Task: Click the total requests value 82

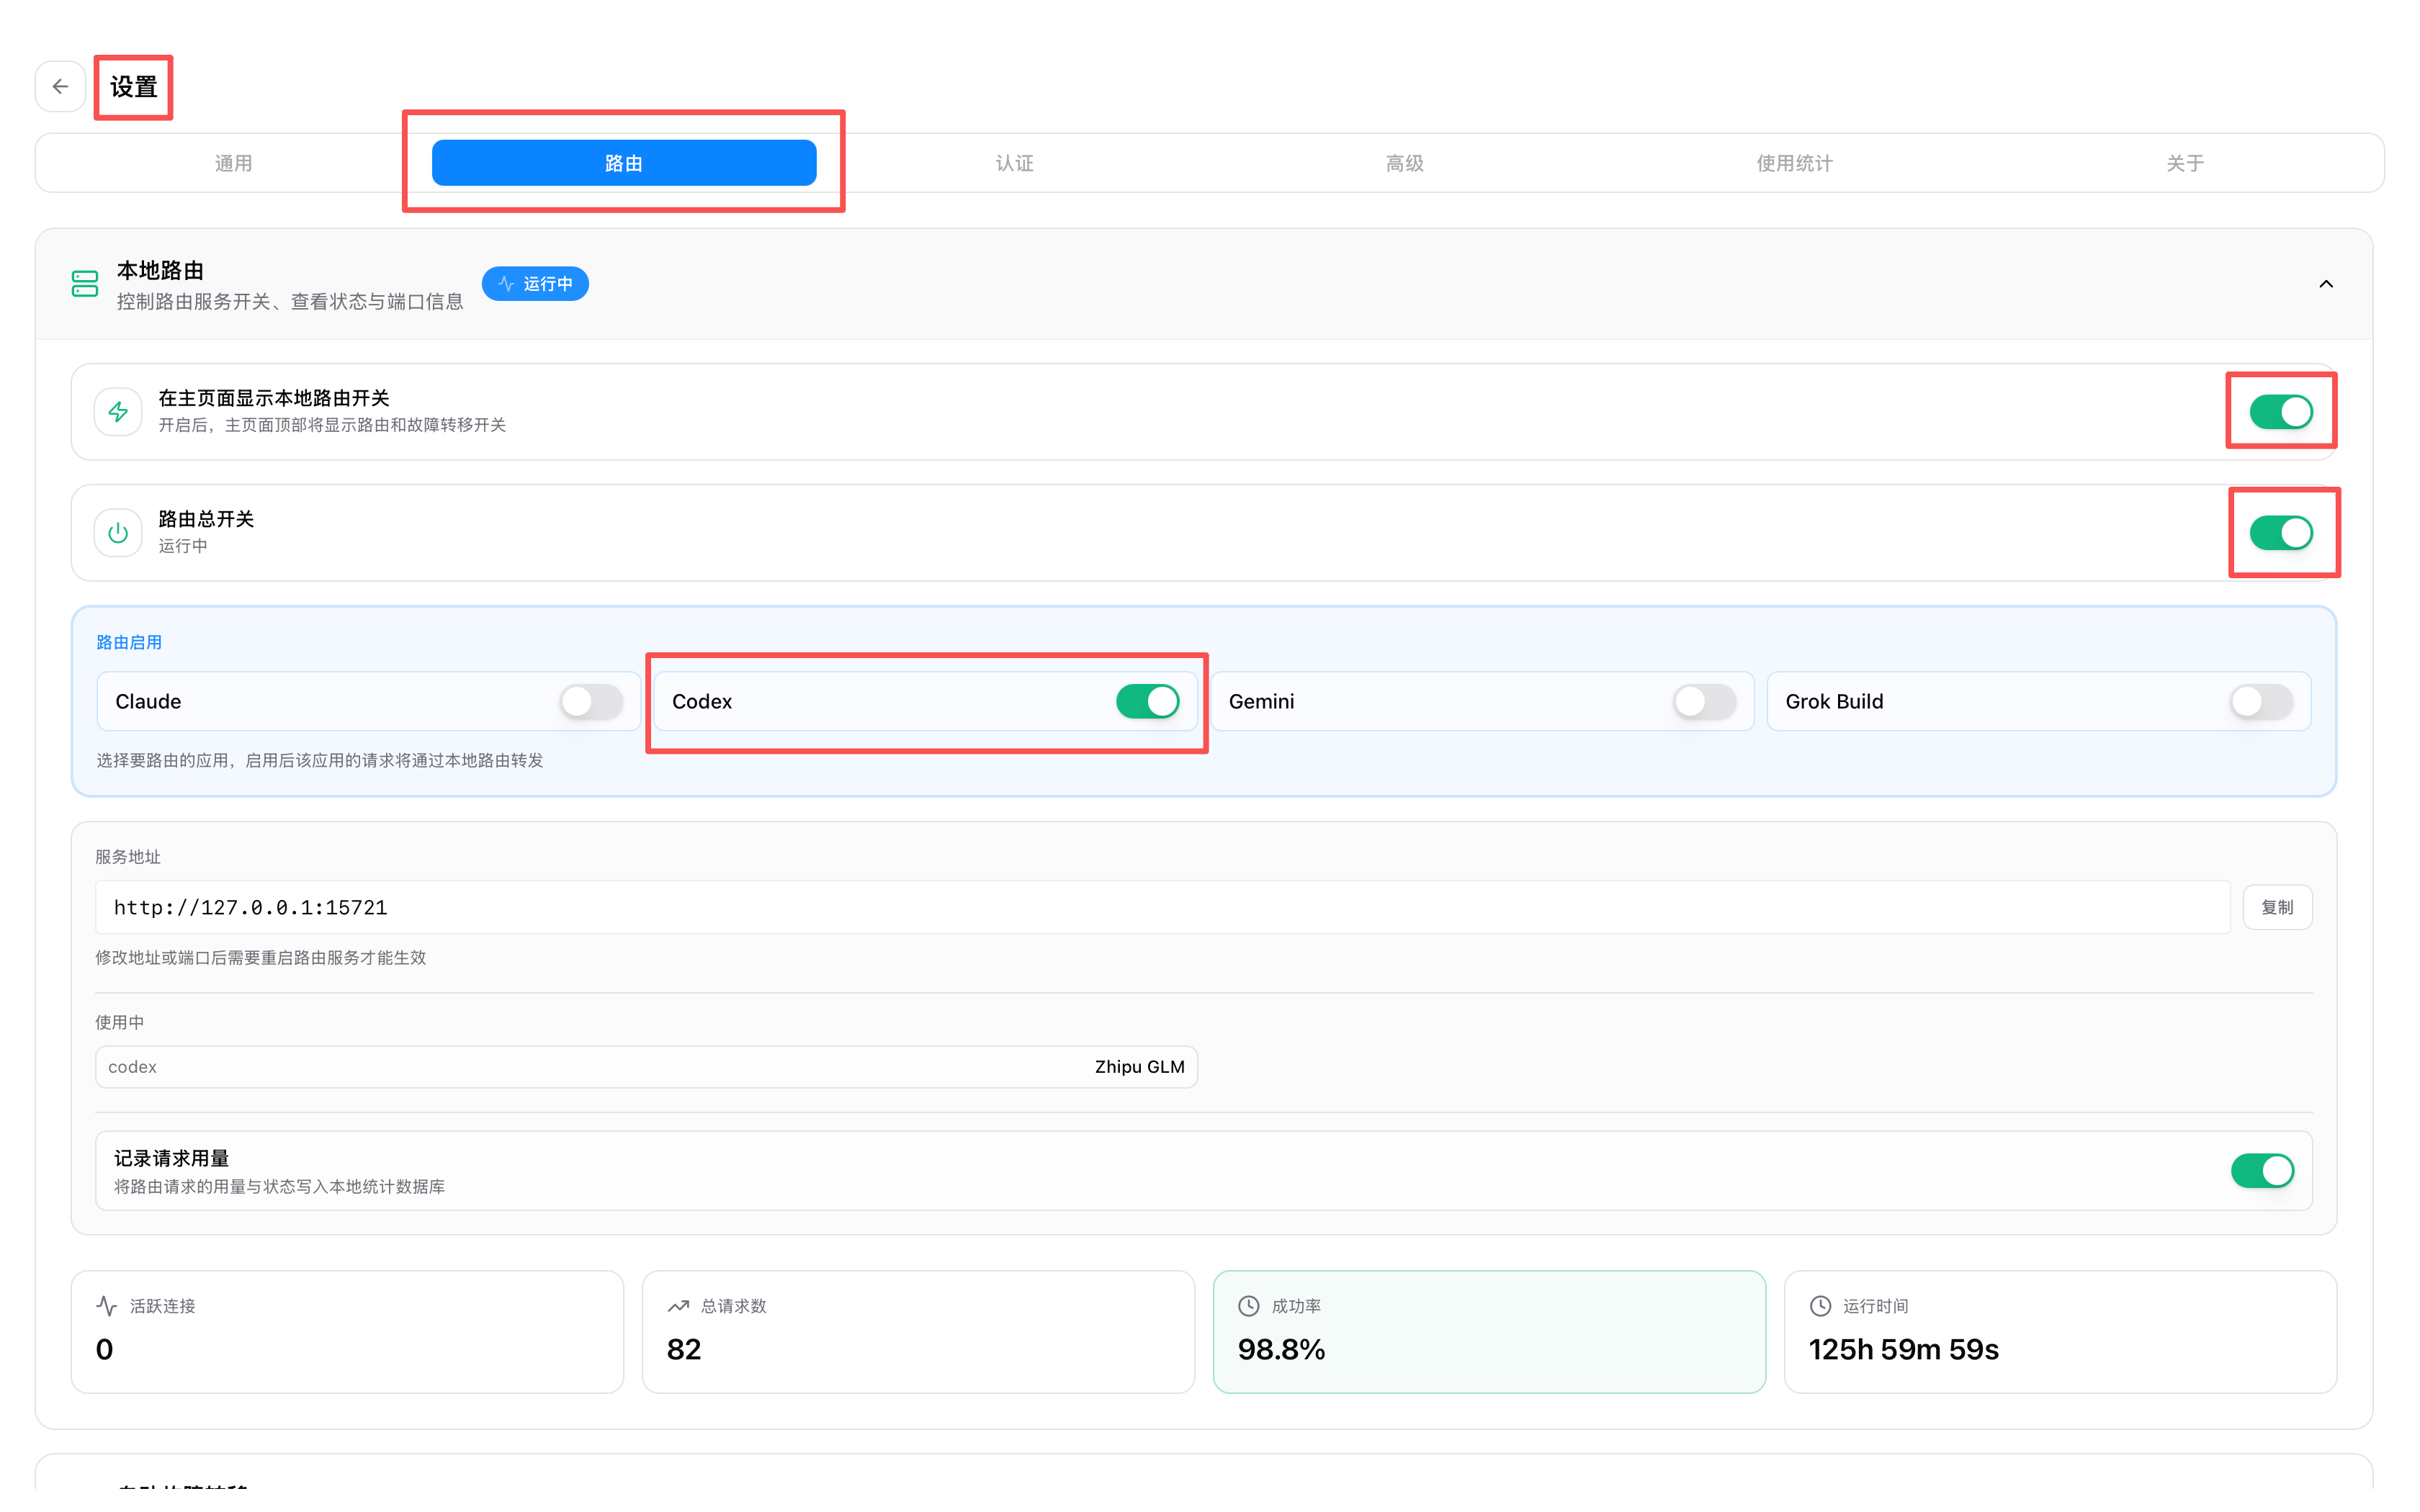Action: 684,1350
